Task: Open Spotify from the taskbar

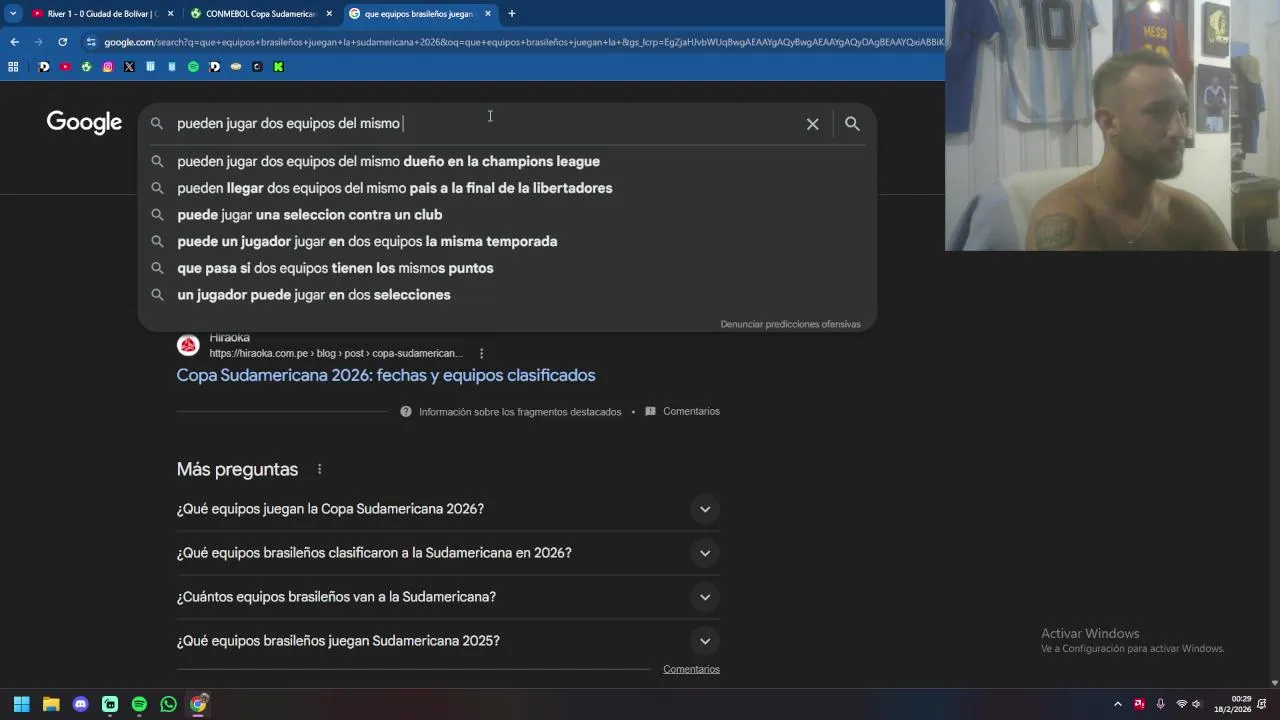Action: click(x=139, y=704)
